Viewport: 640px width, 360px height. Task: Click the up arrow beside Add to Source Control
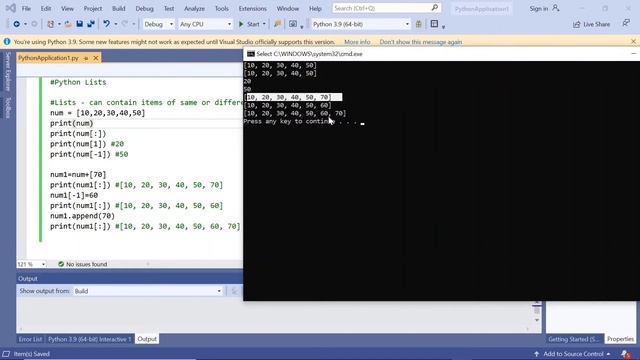(x=536, y=354)
